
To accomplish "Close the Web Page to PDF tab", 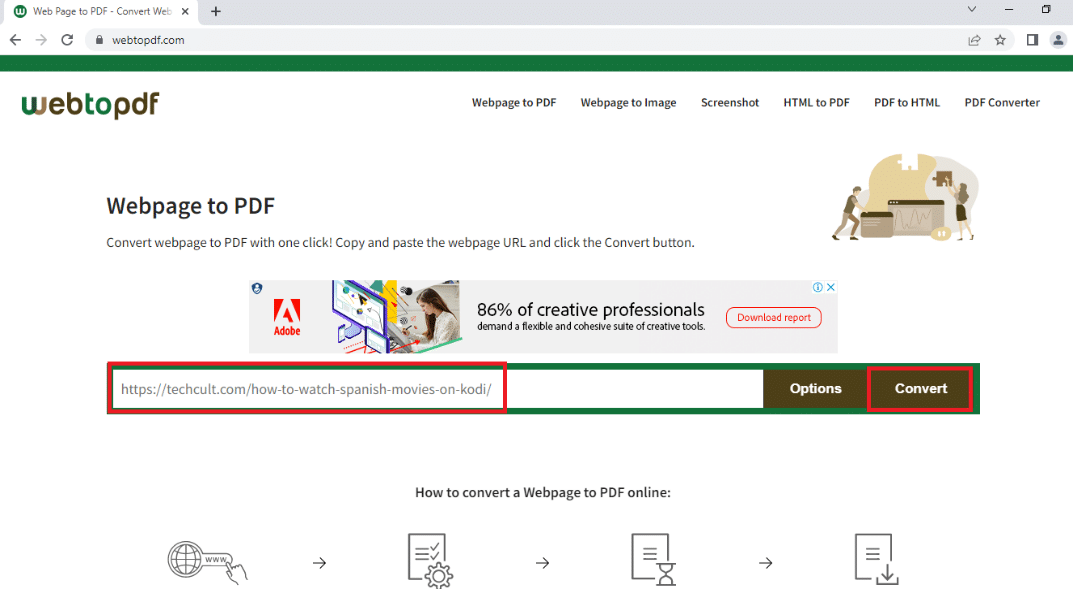I will click(x=185, y=12).
